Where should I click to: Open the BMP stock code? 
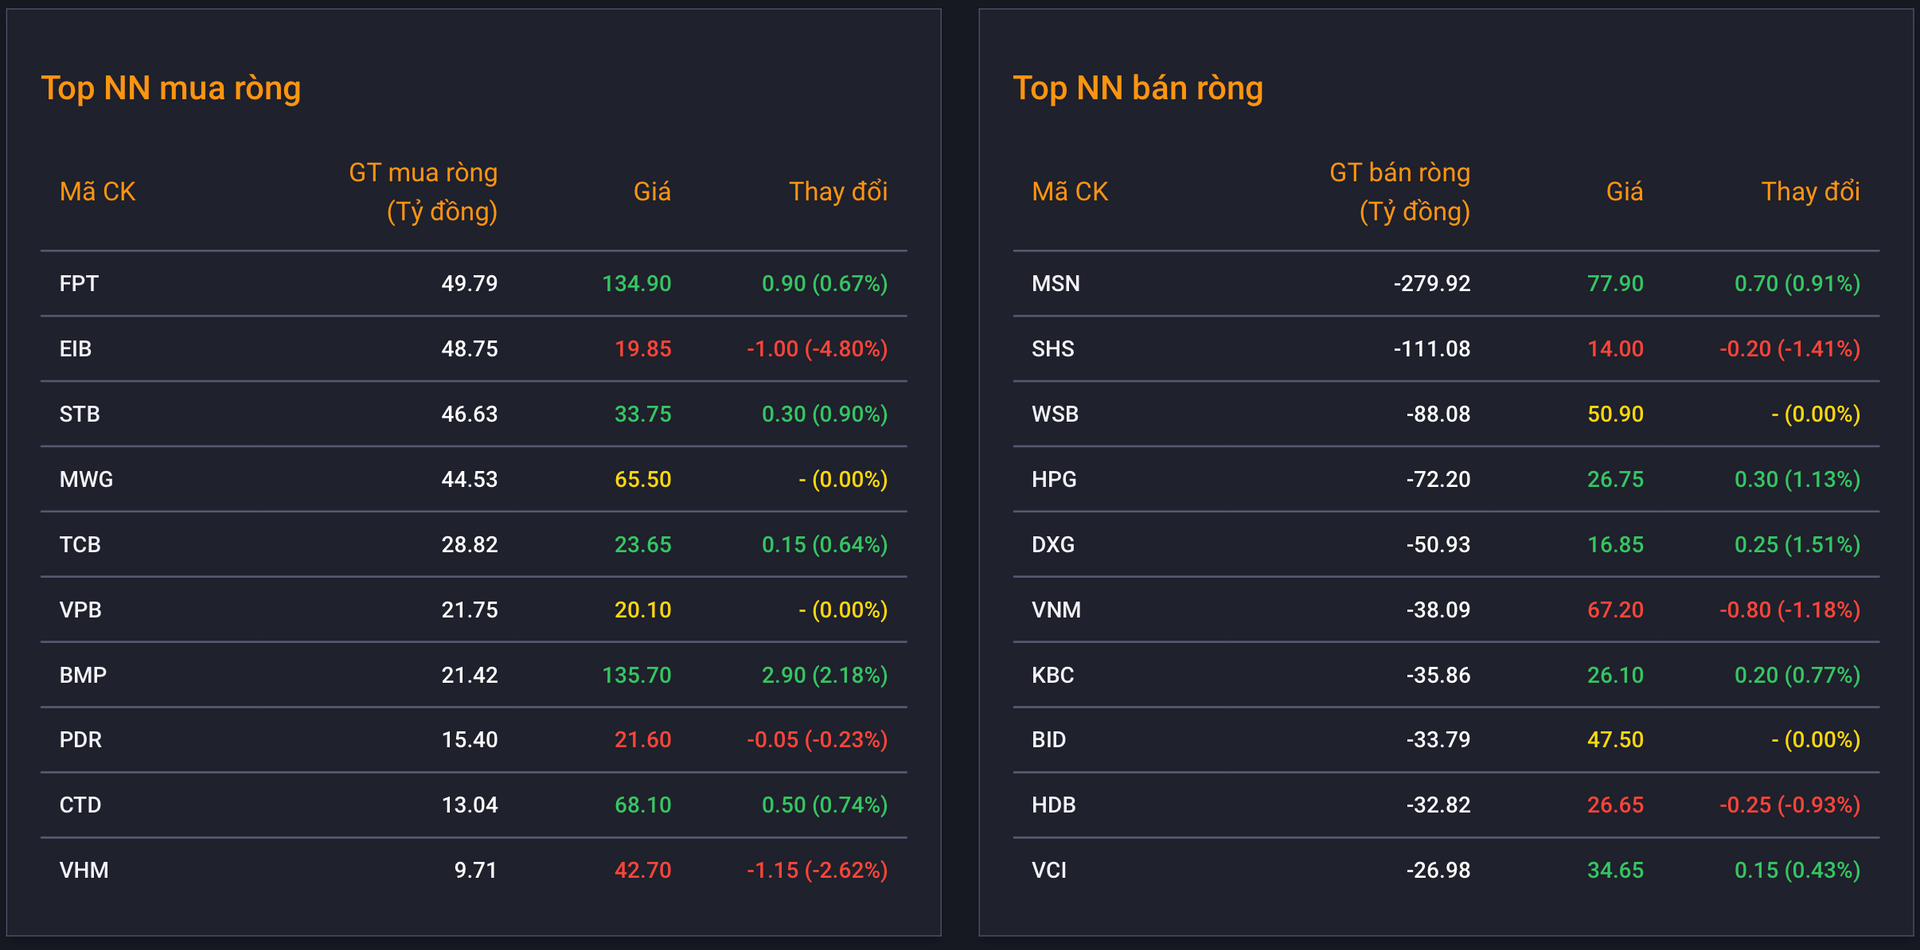pos(83,675)
